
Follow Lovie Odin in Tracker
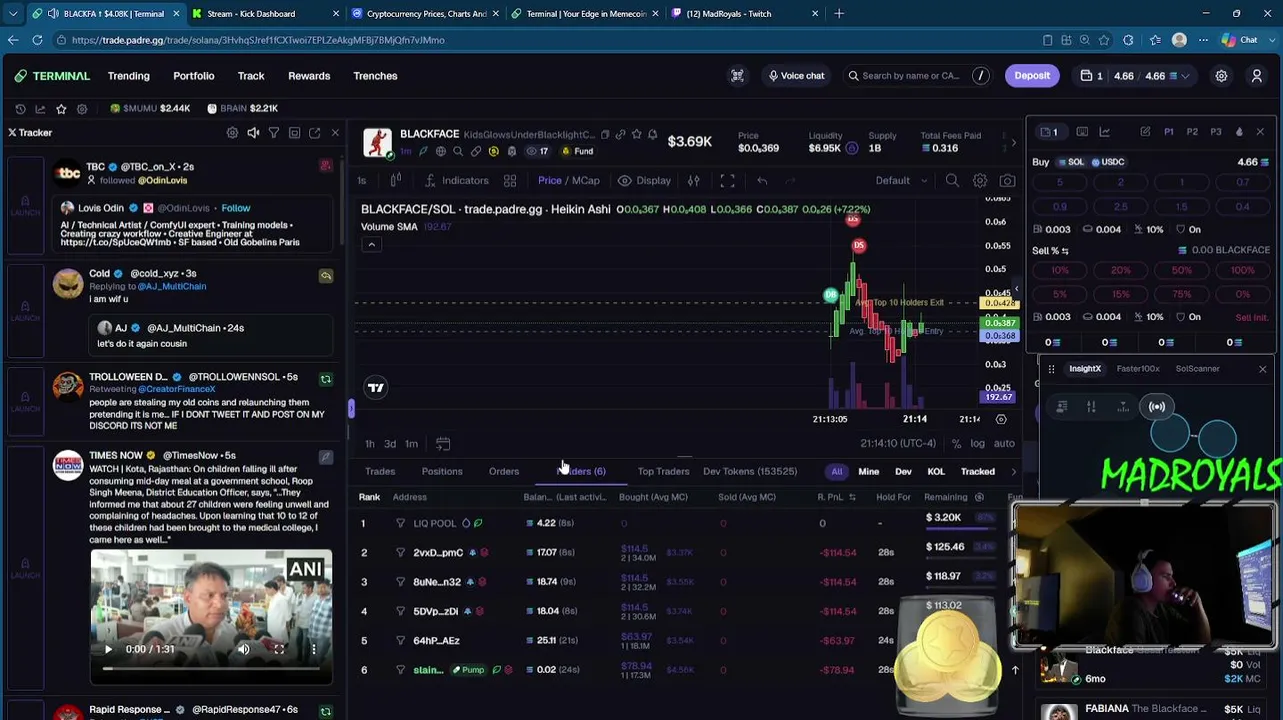point(236,208)
